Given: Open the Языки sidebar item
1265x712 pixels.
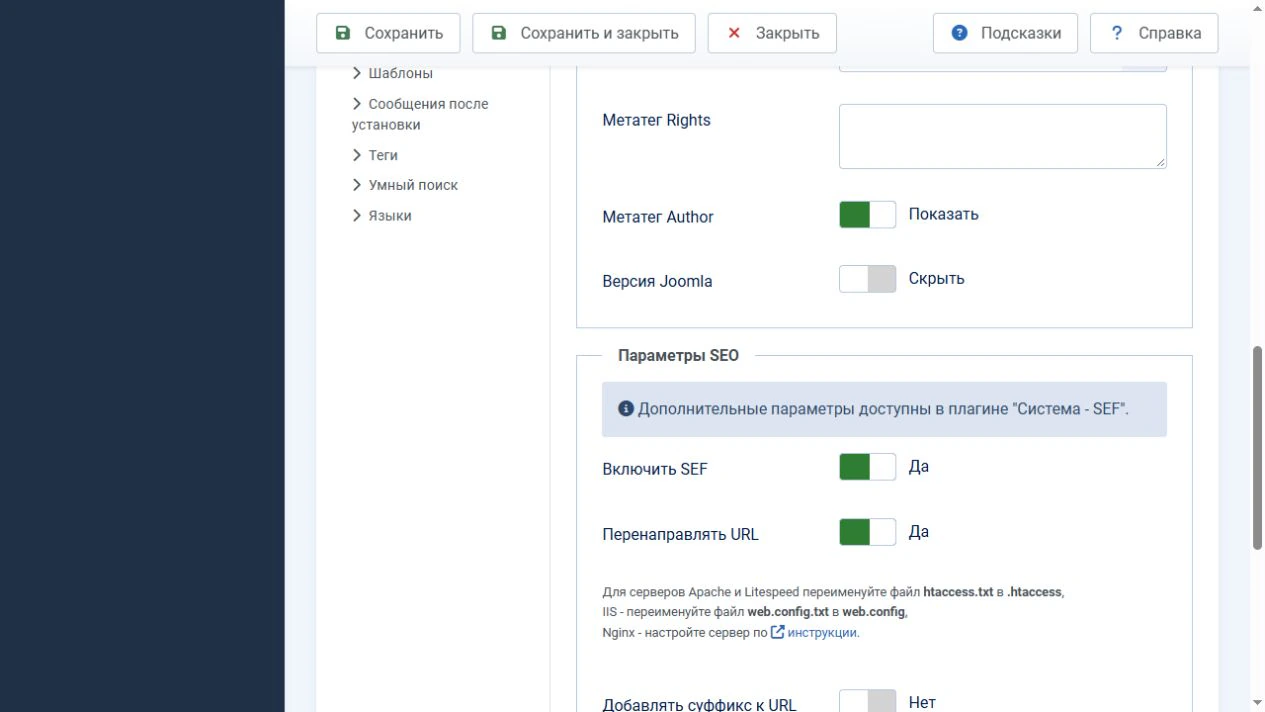Looking at the screenshot, I should pyautogui.click(x=390, y=216).
